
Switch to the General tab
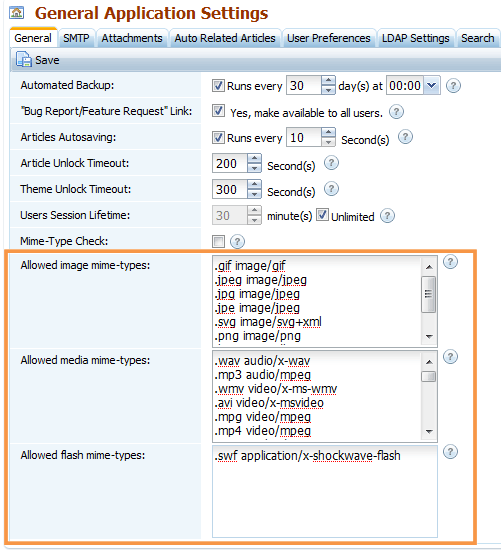pos(33,38)
